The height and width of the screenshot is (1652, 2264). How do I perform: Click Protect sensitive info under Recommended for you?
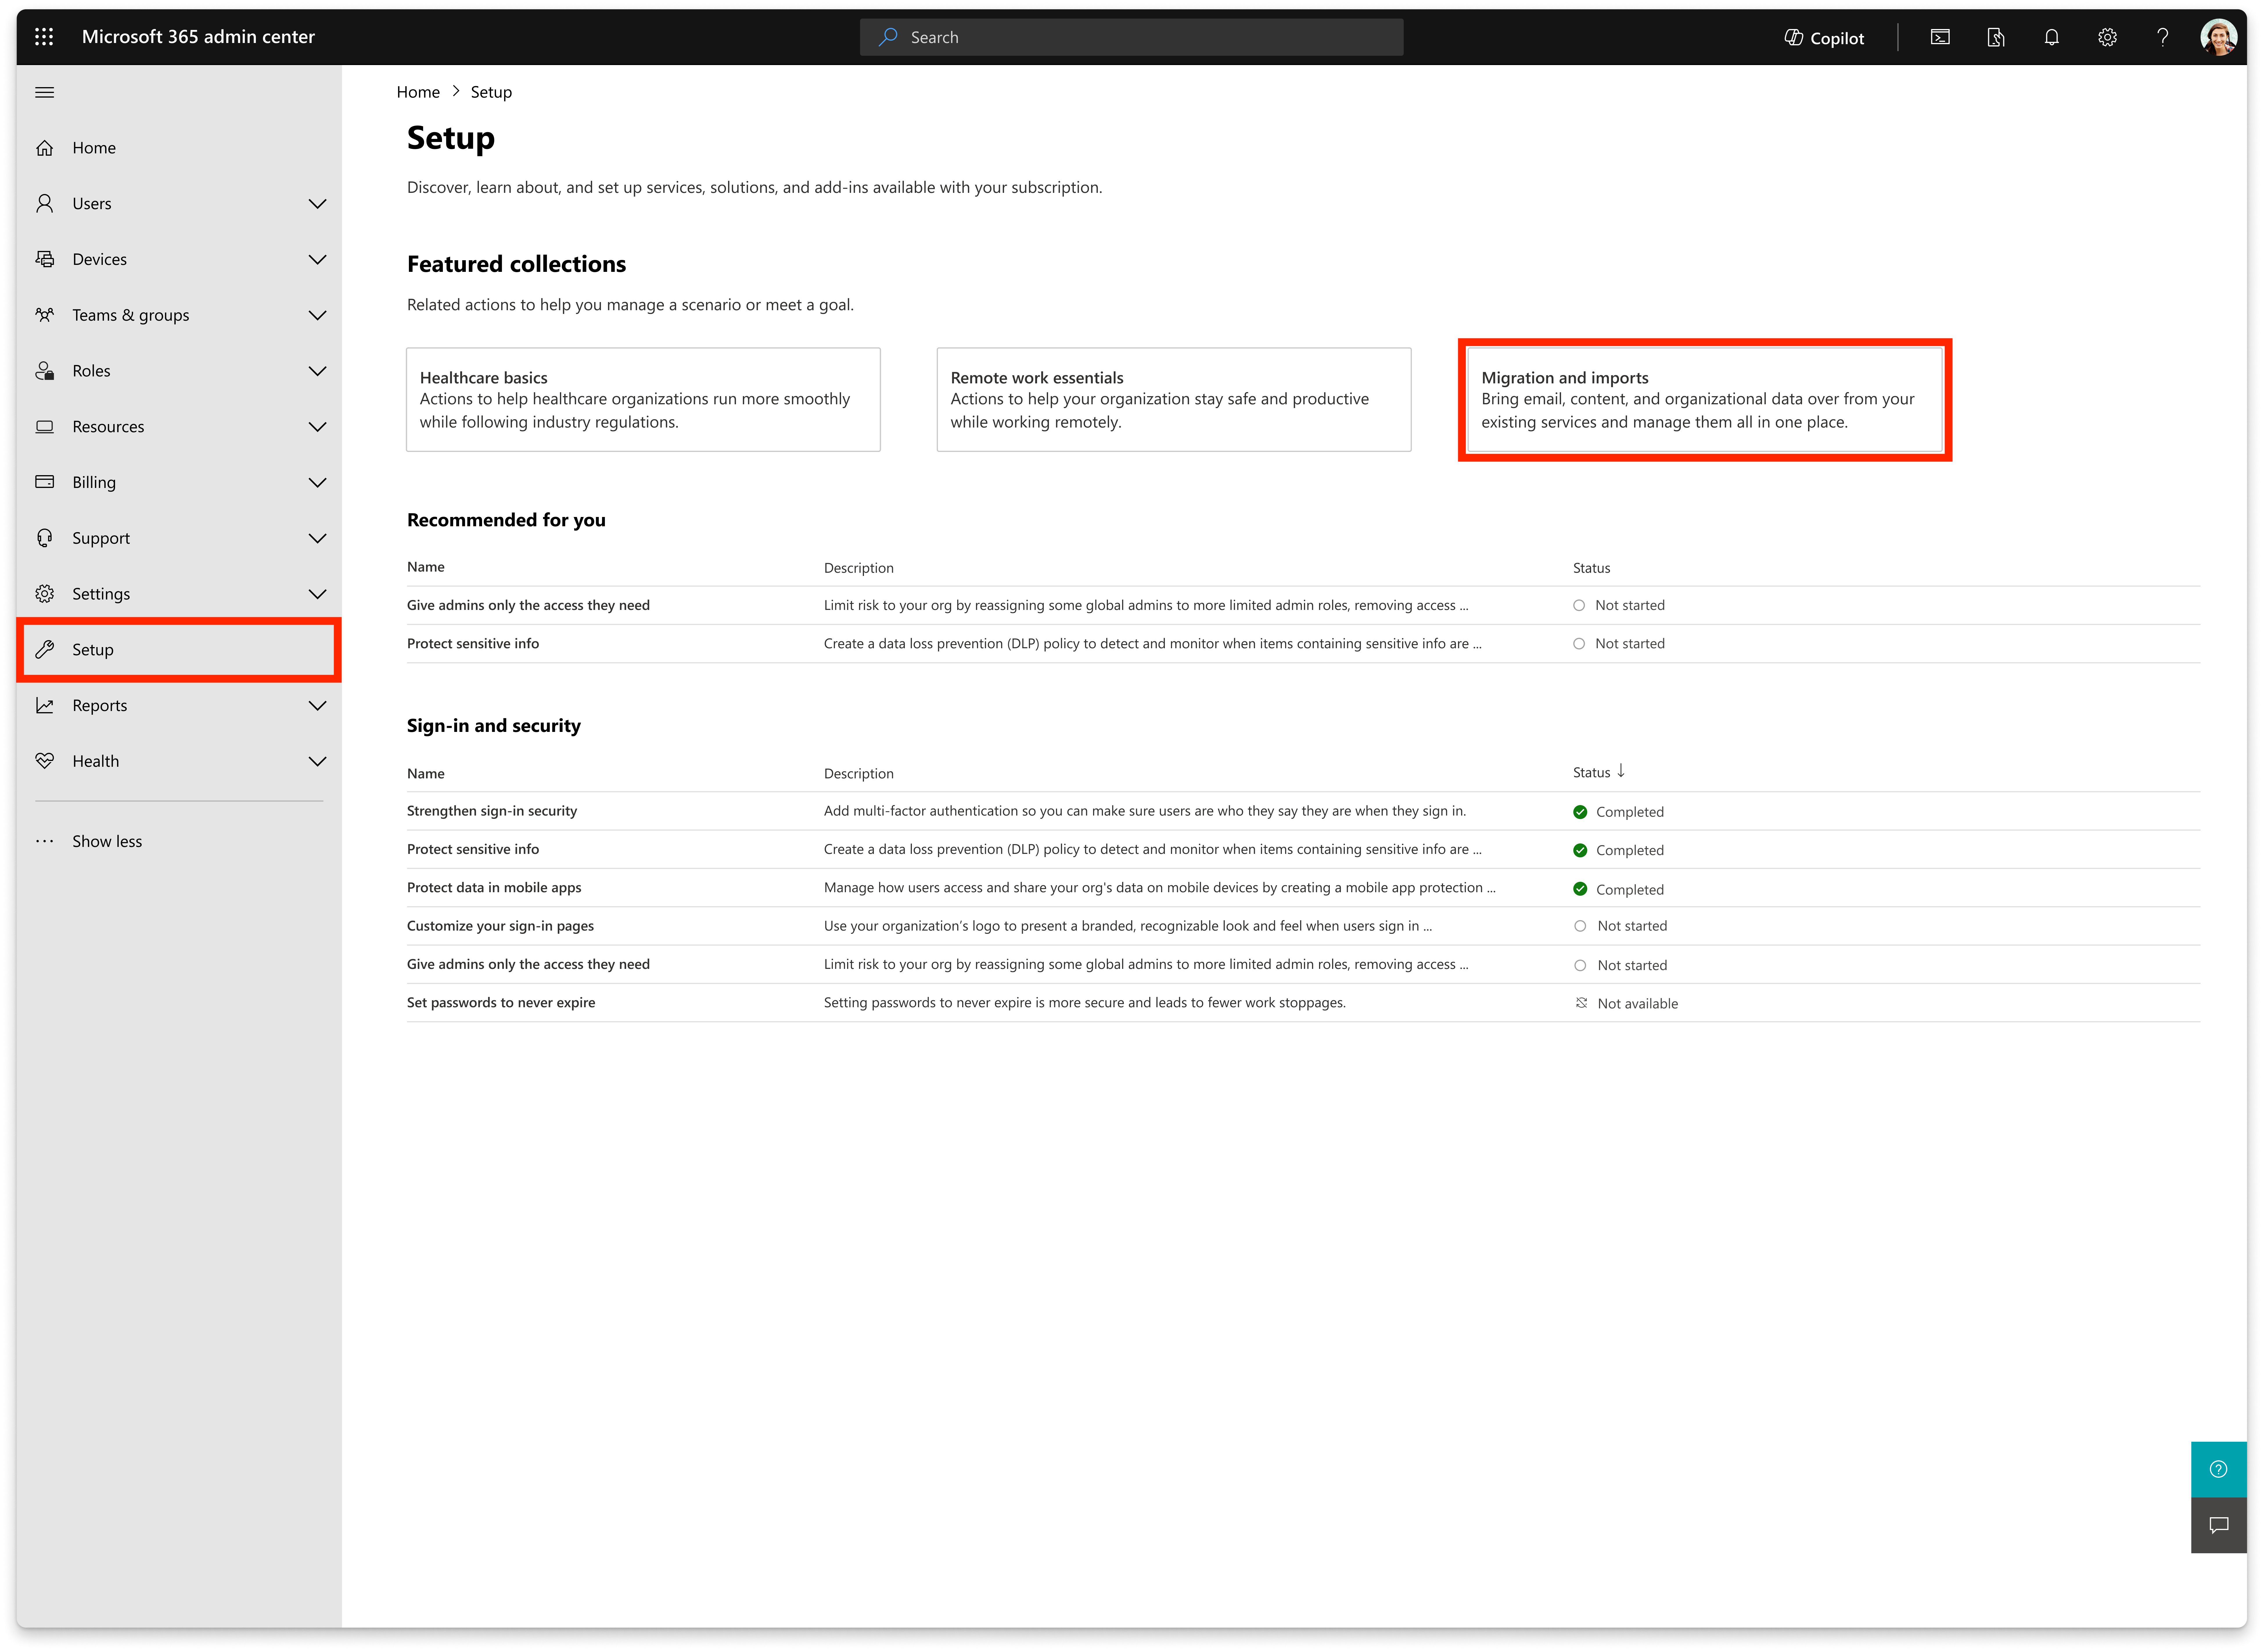click(x=473, y=644)
